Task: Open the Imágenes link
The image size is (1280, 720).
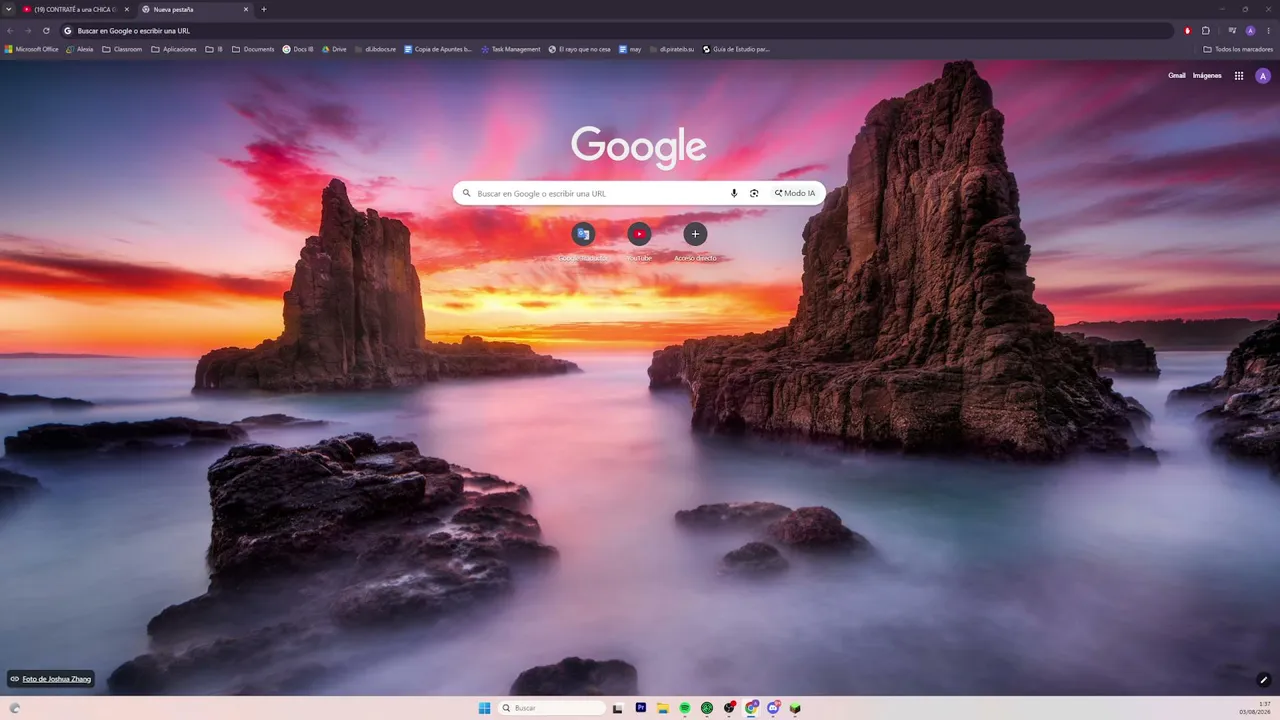Action: pos(1207,76)
